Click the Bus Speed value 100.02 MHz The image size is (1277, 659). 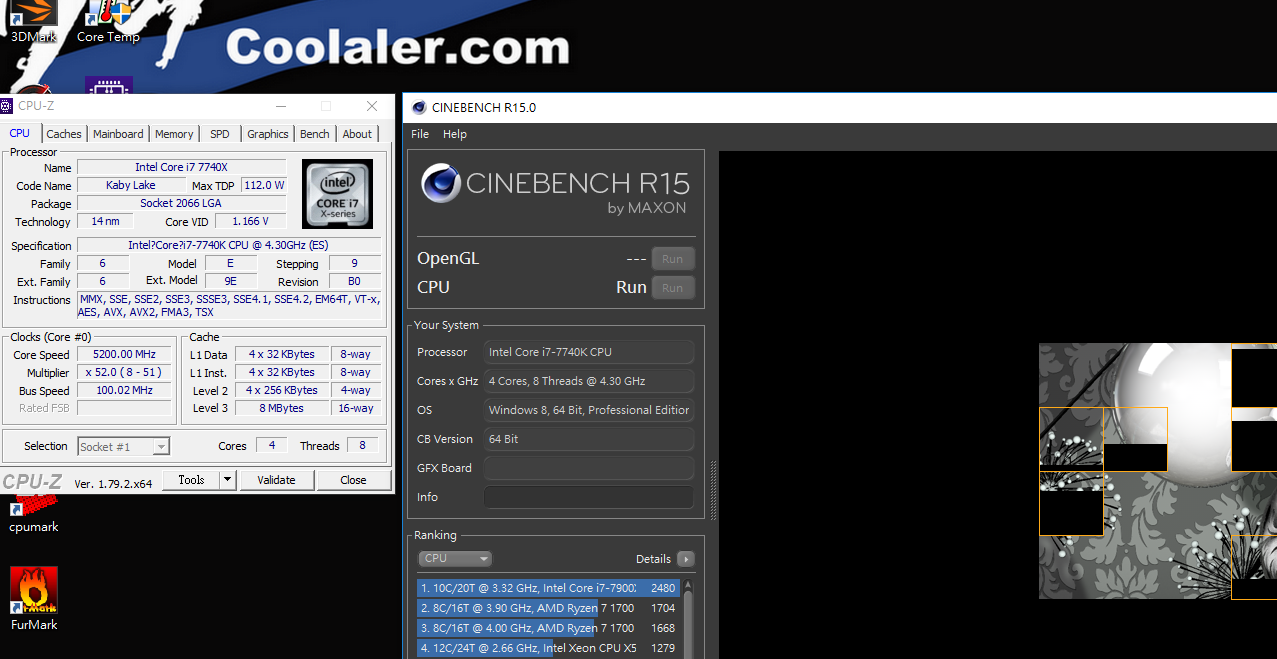(126, 391)
